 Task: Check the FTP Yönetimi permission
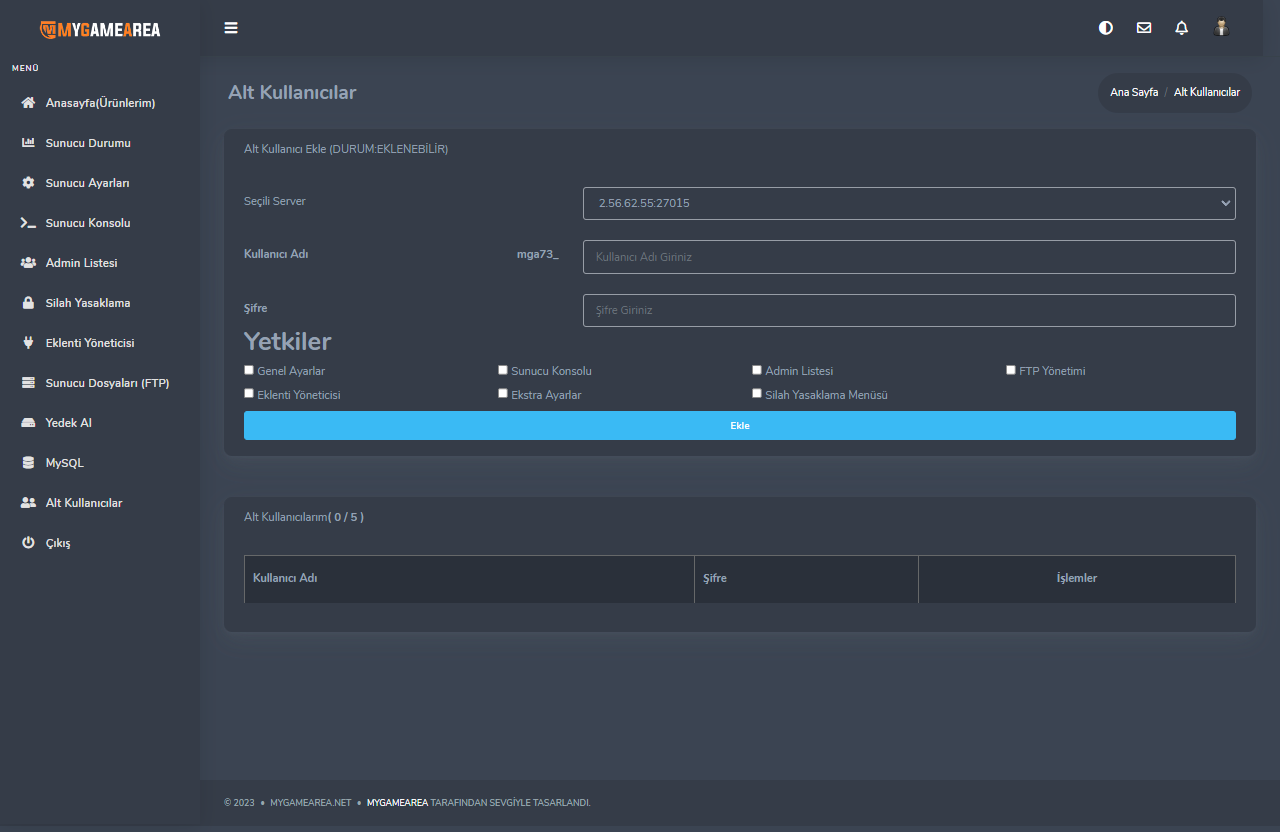click(x=1011, y=370)
